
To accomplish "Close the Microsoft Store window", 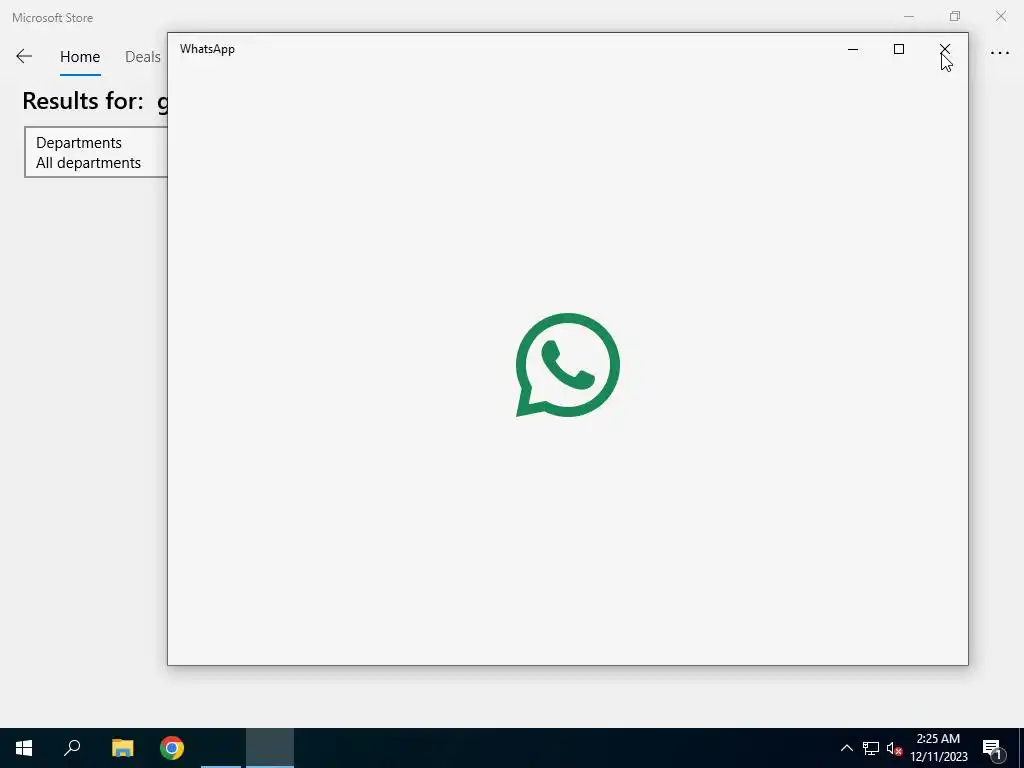I will pos(1000,16).
